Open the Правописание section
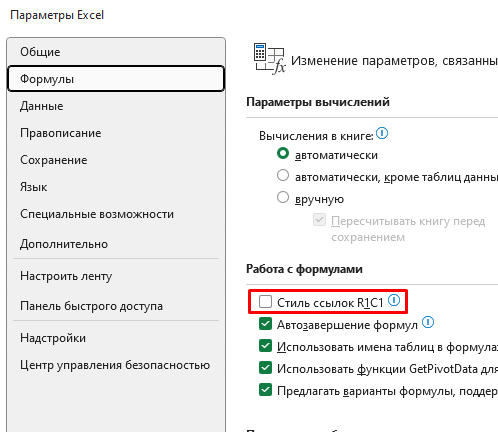Screen dimensions: 498x432 (x=116, y=133)
